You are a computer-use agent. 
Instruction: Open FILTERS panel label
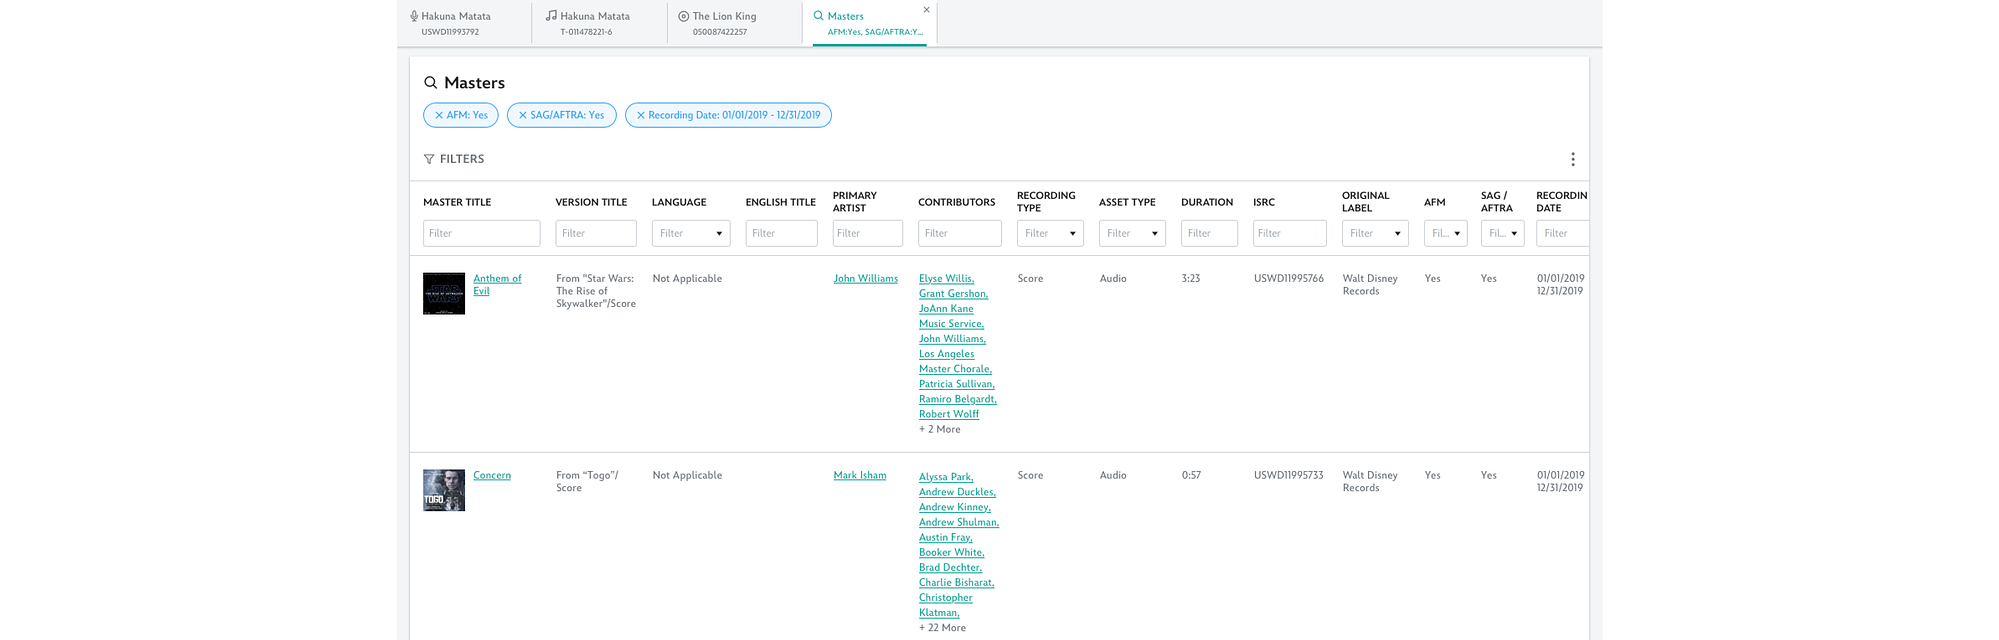[462, 159]
